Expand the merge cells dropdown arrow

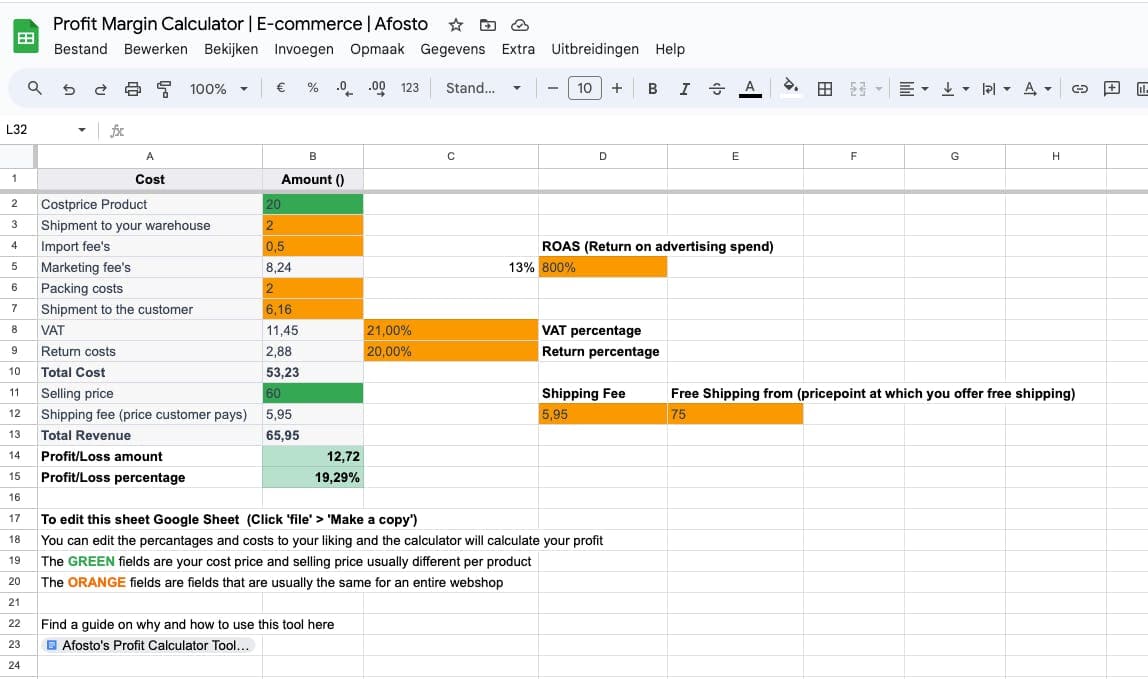(879, 89)
